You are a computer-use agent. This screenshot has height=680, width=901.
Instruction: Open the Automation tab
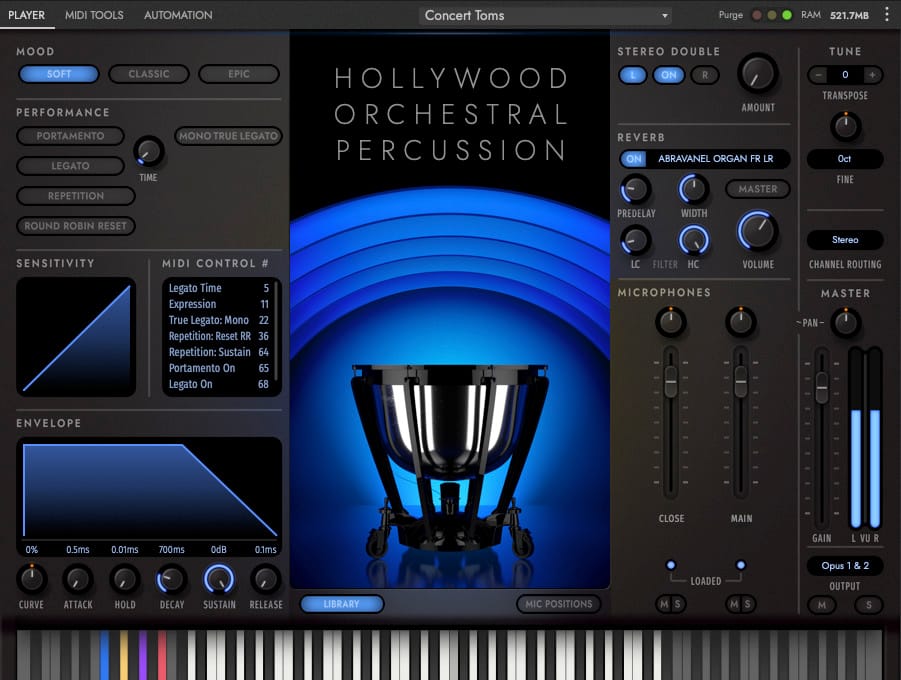(x=178, y=15)
